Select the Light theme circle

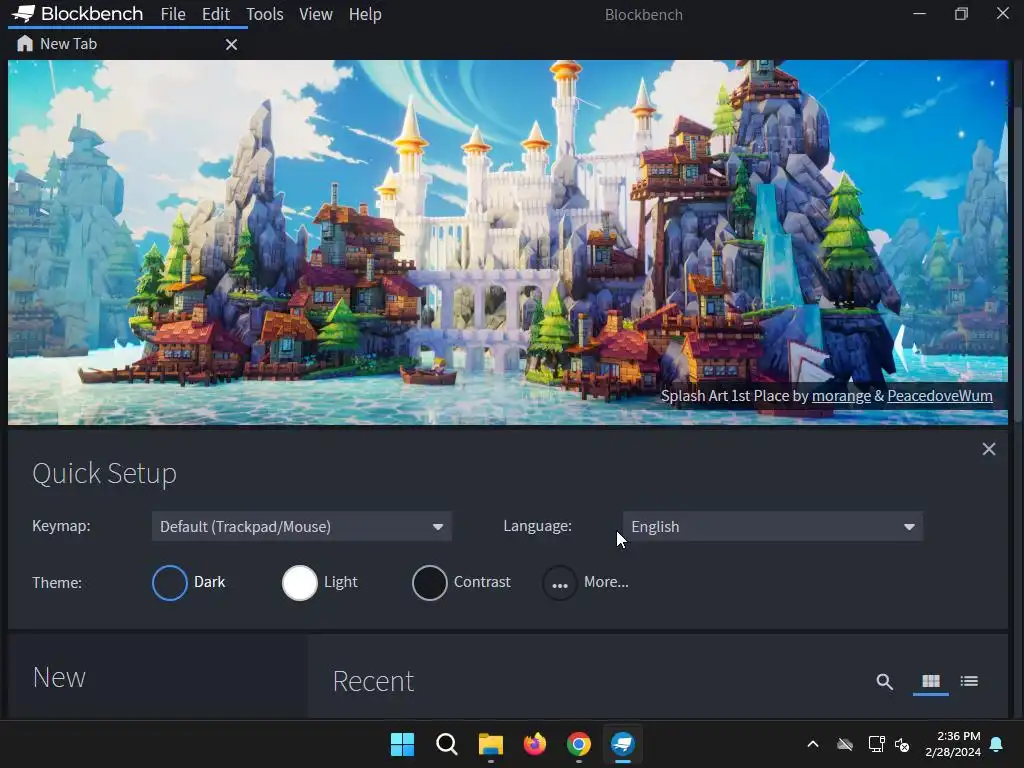tap(300, 583)
